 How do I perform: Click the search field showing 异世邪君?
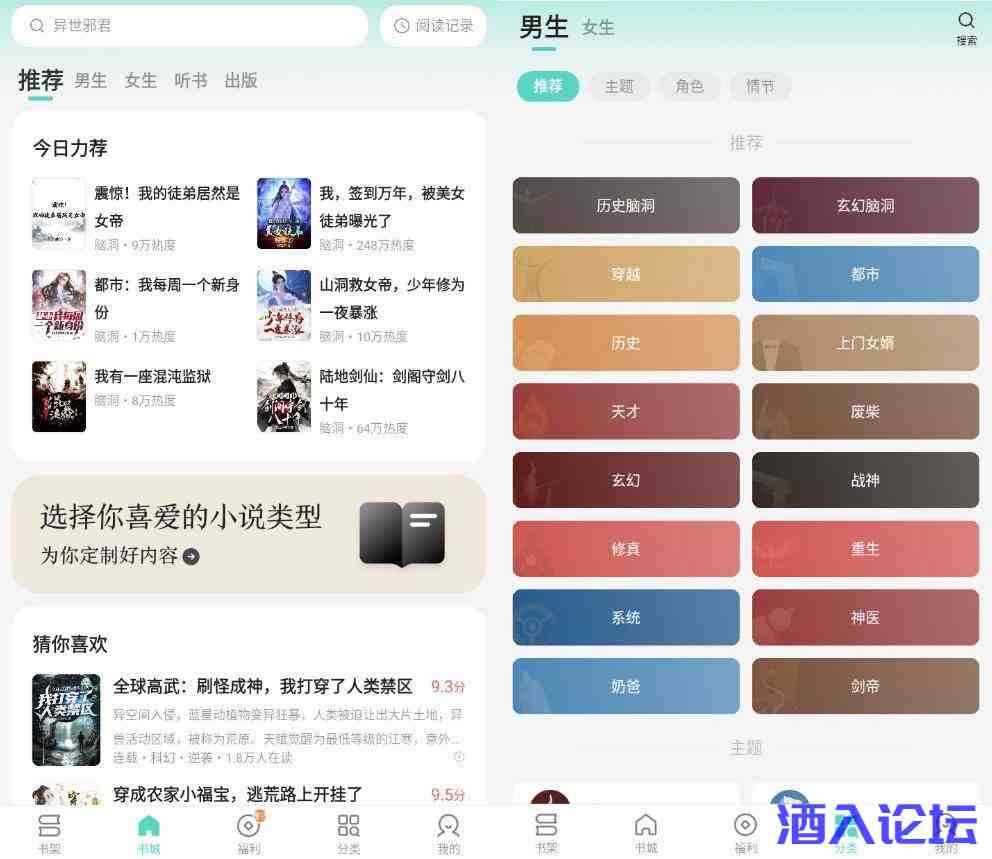190,26
